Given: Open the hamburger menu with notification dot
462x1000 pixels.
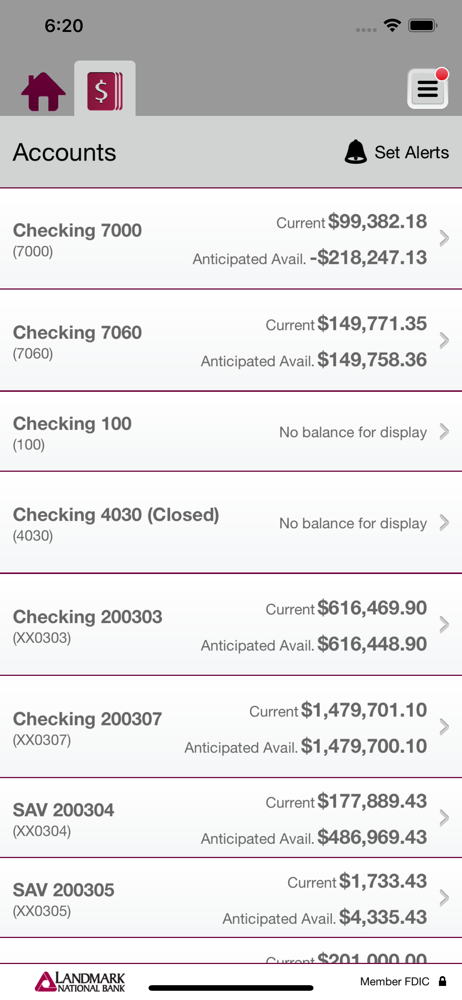Looking at the screenshot, I should 428,89.
